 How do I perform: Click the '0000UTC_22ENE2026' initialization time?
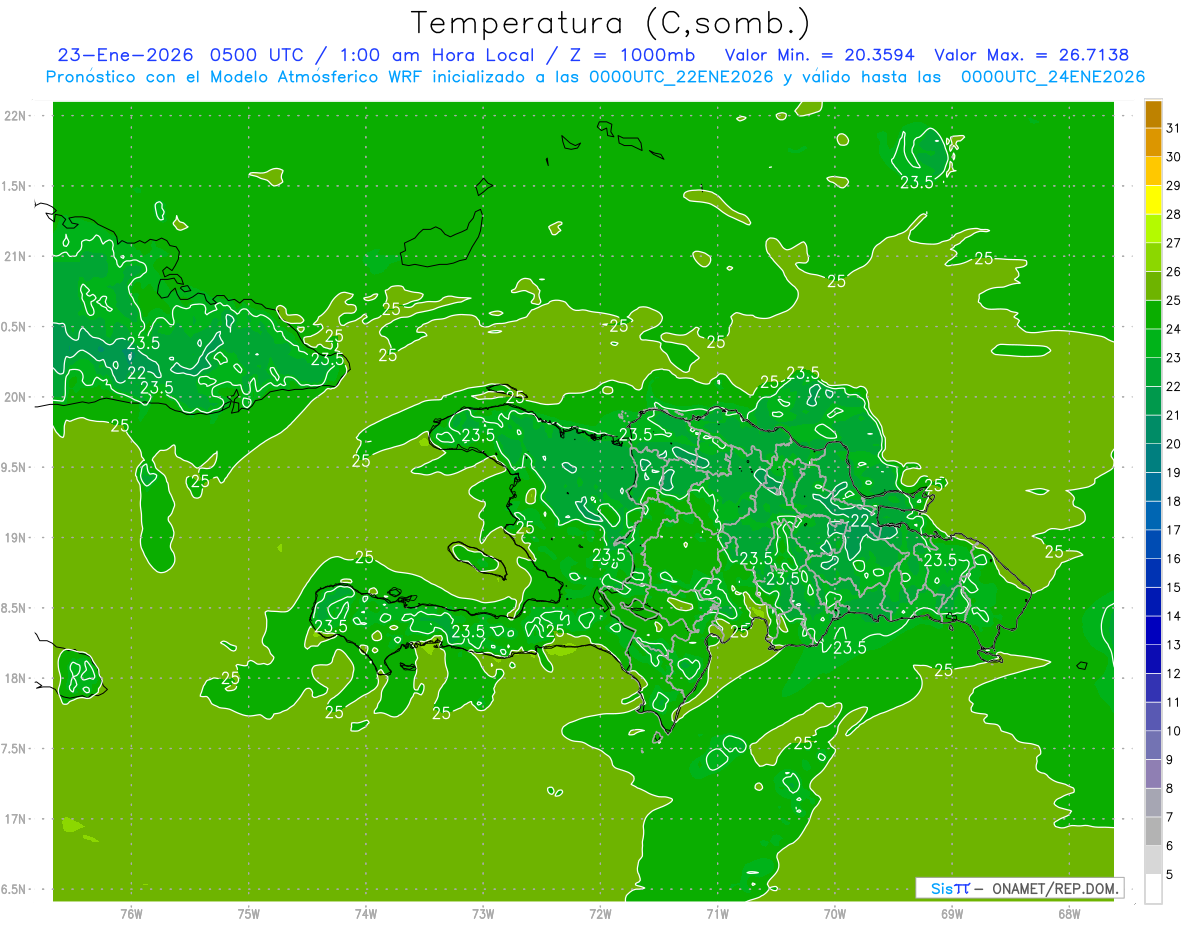point(681,77)
